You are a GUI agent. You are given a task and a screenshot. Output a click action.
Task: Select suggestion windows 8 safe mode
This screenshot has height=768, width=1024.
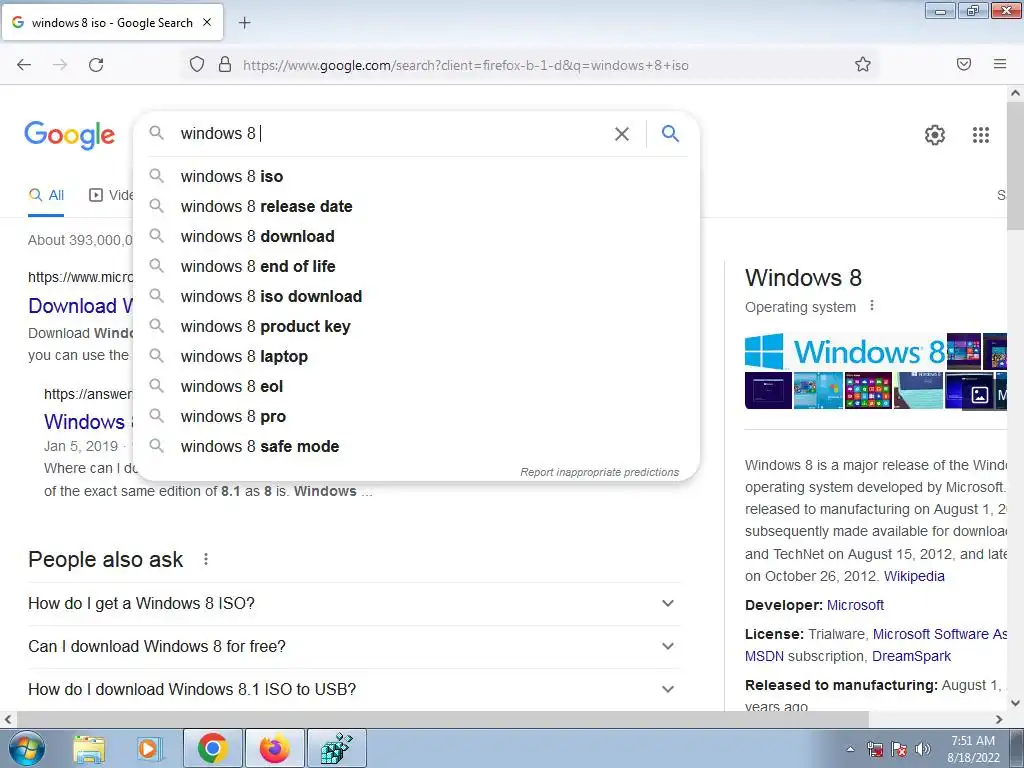pos(417,447)
